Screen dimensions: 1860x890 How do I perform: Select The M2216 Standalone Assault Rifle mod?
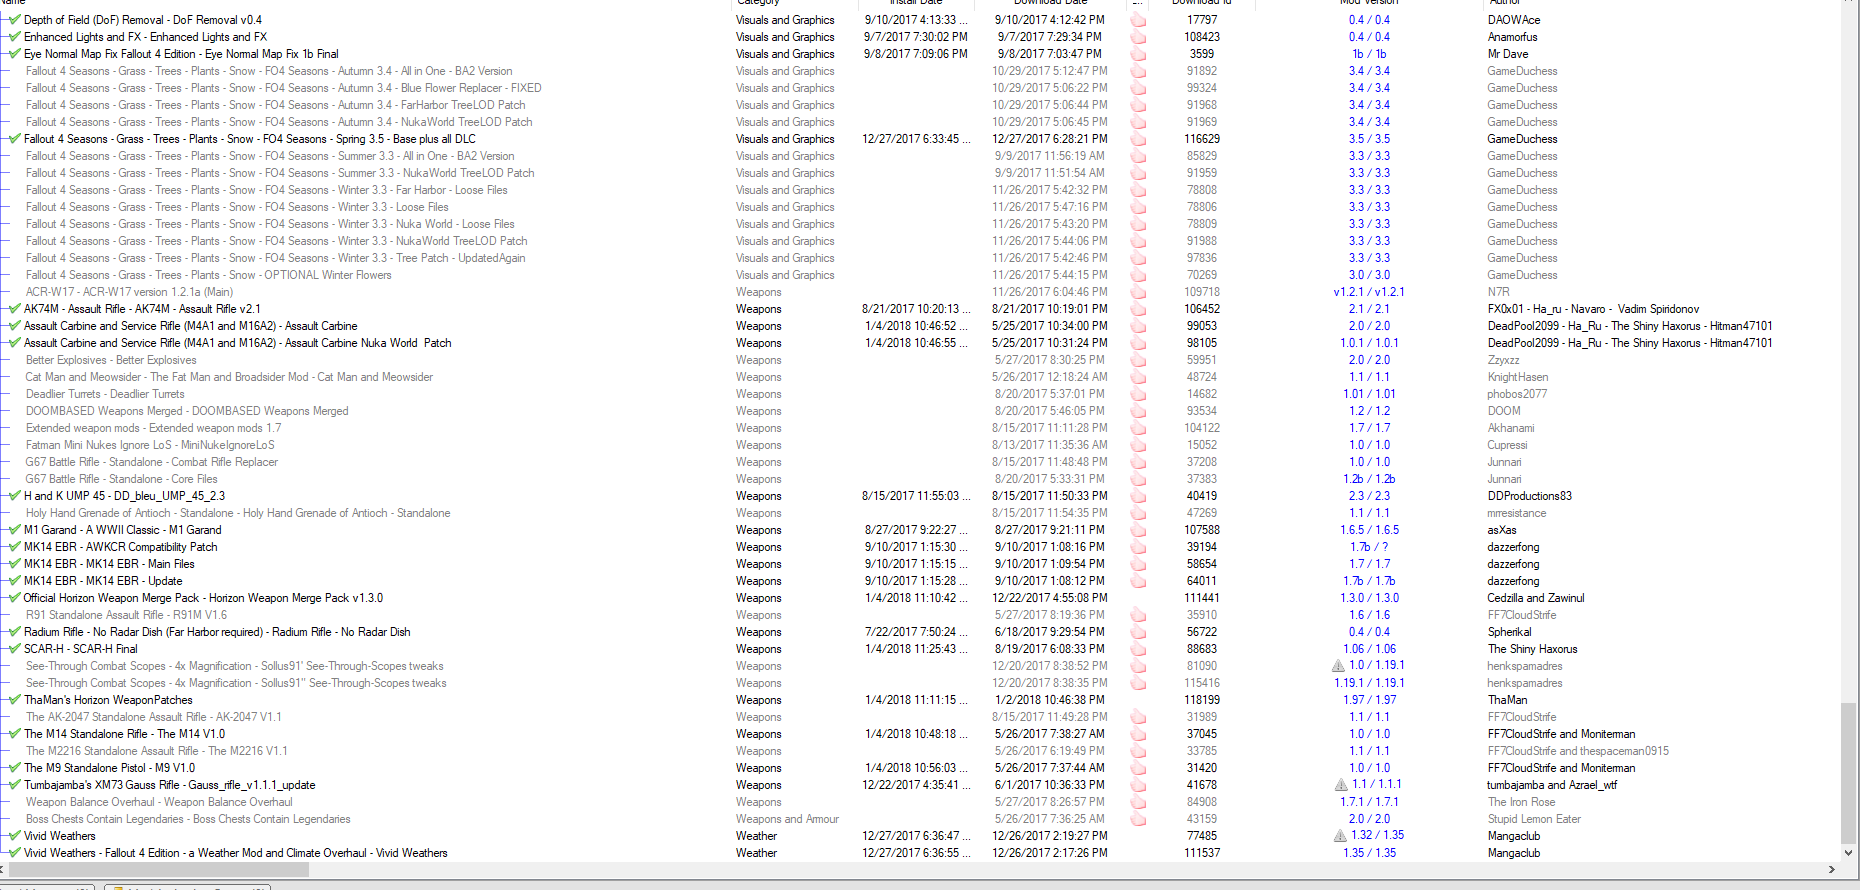[157, 751]
